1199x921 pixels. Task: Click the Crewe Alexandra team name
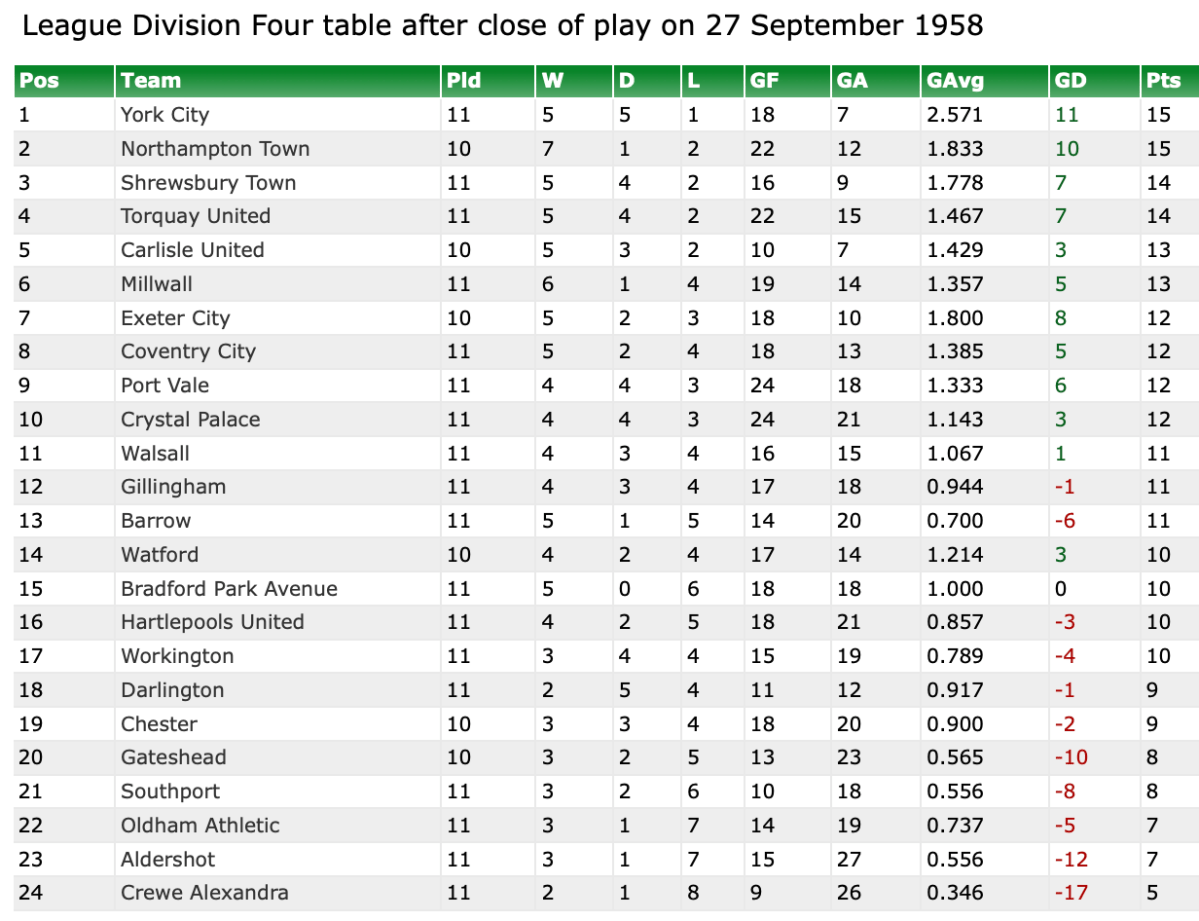[x=204, y=893]
